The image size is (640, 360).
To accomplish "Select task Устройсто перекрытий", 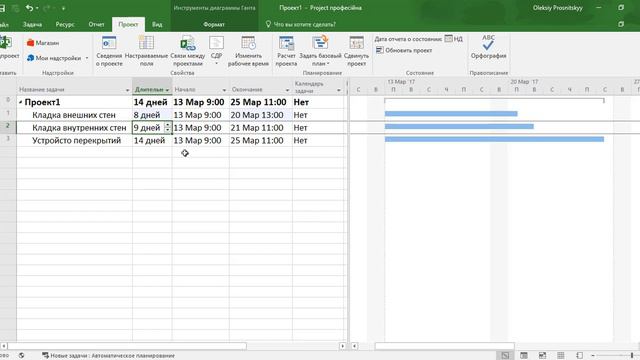I will click(x=76, y=140).
